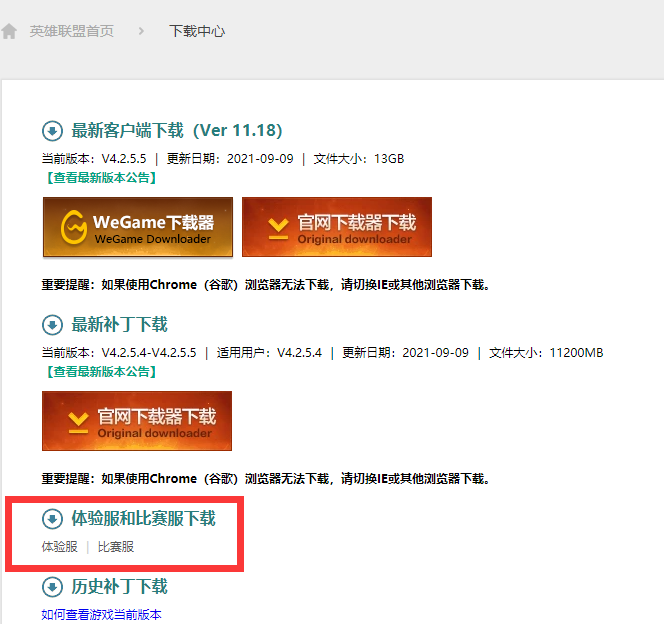Click the 历史补丁下载 heading
Viewport: 664px width, 624px height.
click(119, 587)
